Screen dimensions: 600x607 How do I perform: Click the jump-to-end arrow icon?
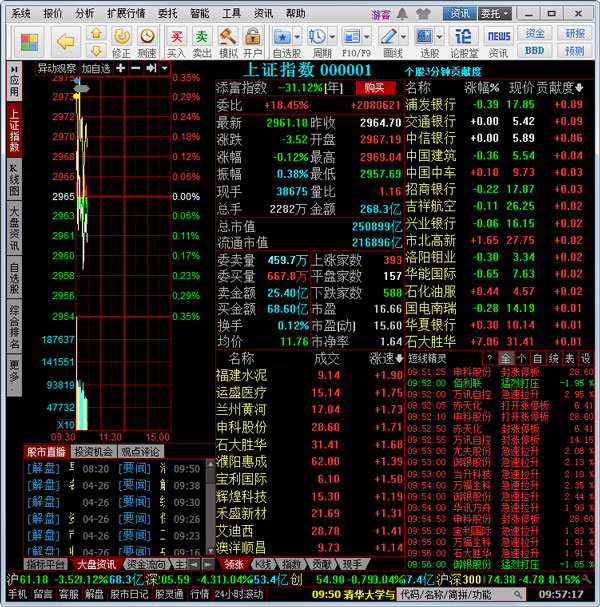click(x=151, y=69)
